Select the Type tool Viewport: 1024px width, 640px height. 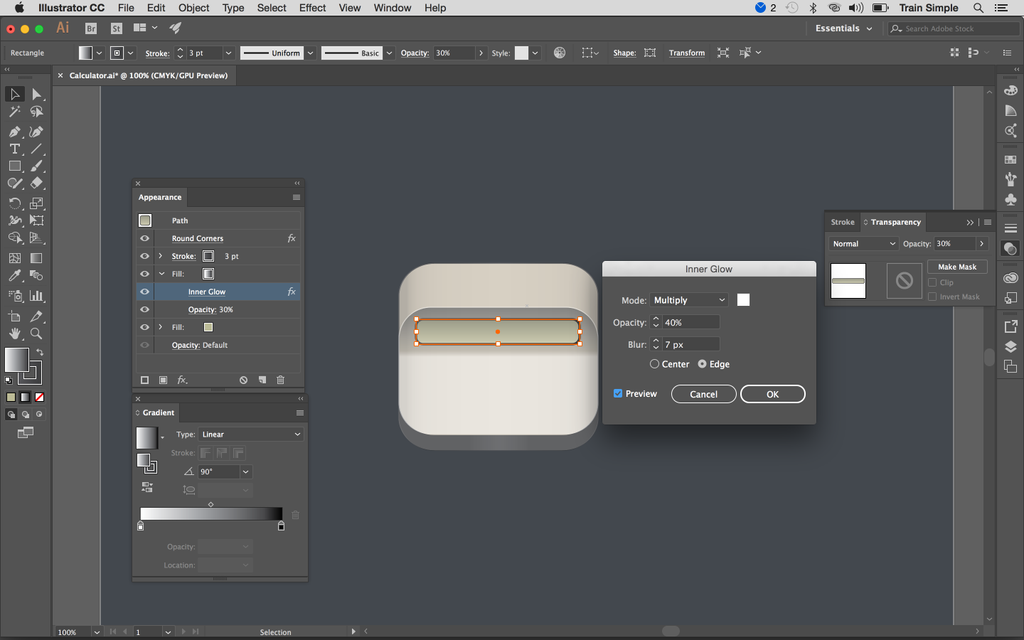click(14, 148)
